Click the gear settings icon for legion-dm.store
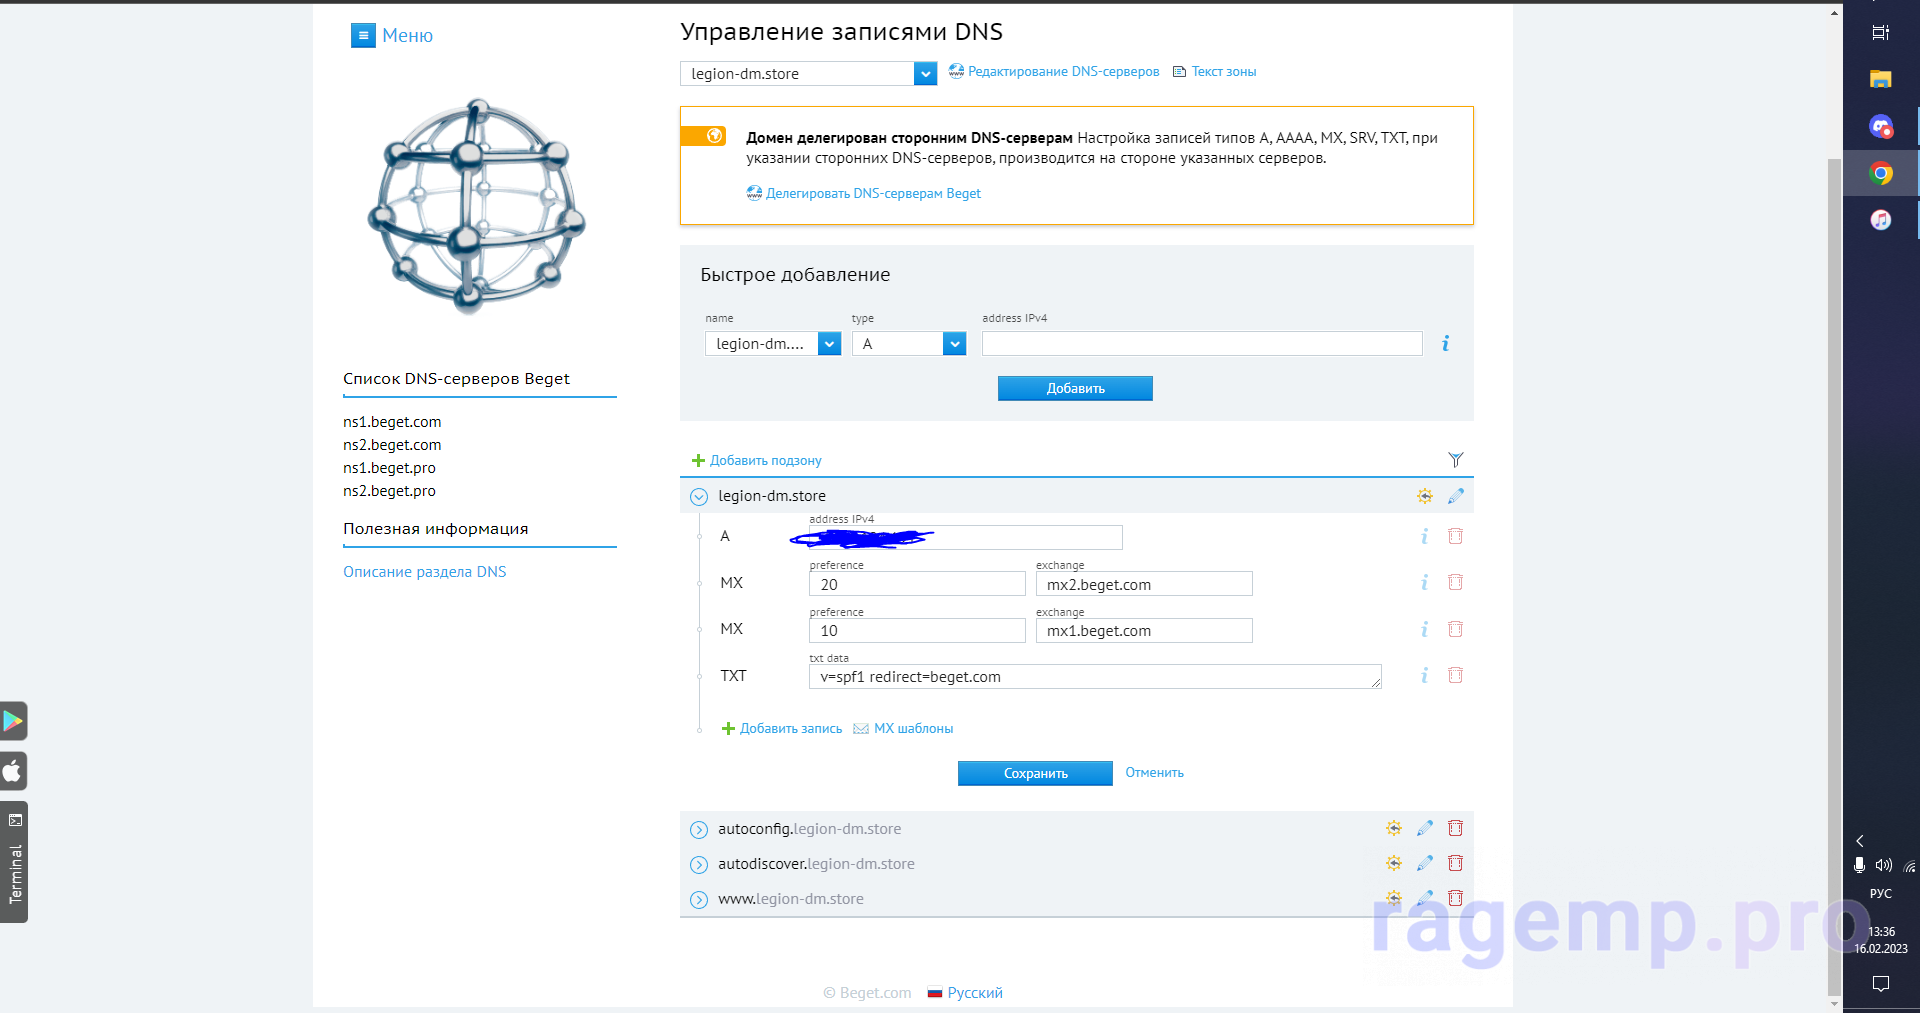Viewport: 1920px width, 1013px height. click(1424, 496)
